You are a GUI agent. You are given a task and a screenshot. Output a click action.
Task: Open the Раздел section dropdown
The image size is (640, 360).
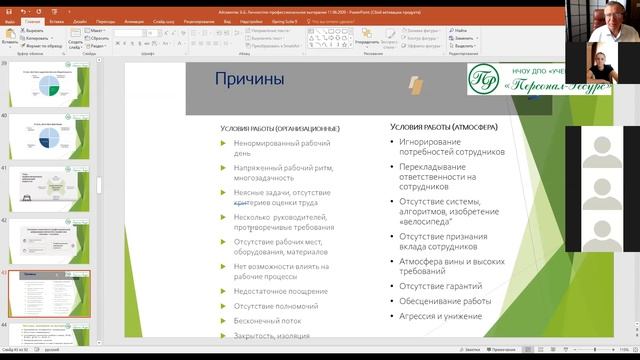tap(96, 46)
